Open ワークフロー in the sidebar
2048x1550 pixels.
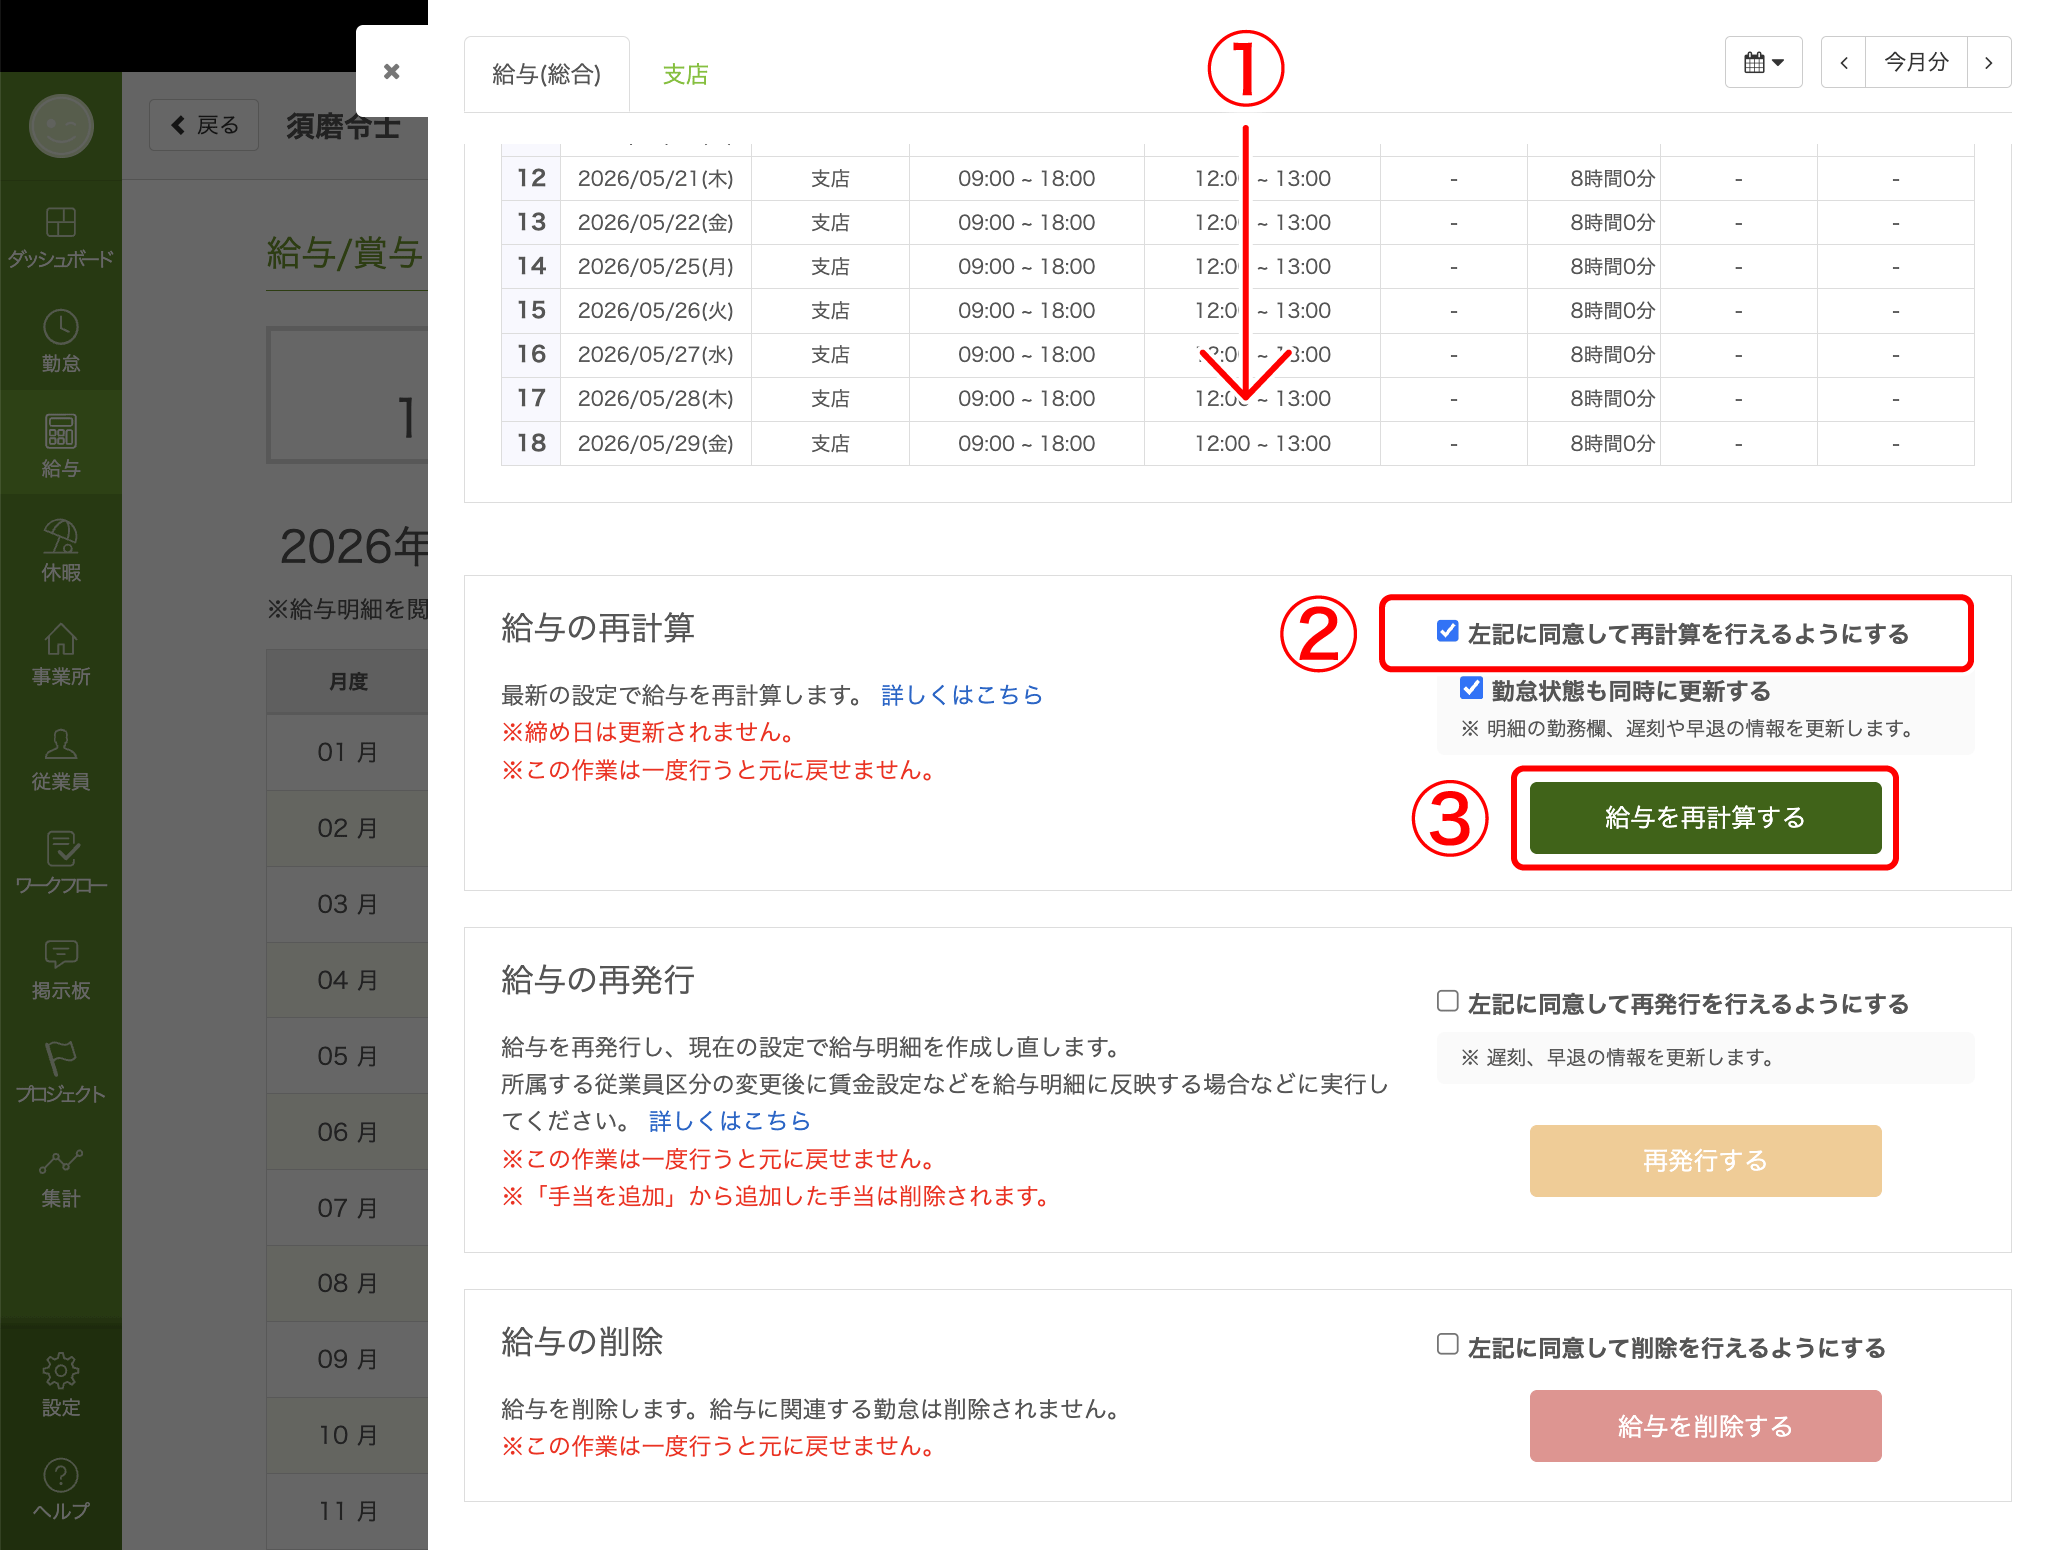tap(61, 864)
